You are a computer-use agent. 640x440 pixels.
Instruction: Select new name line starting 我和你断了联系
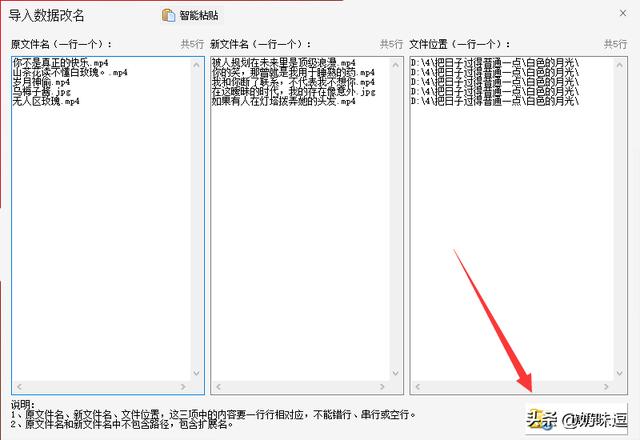(293, 82)
